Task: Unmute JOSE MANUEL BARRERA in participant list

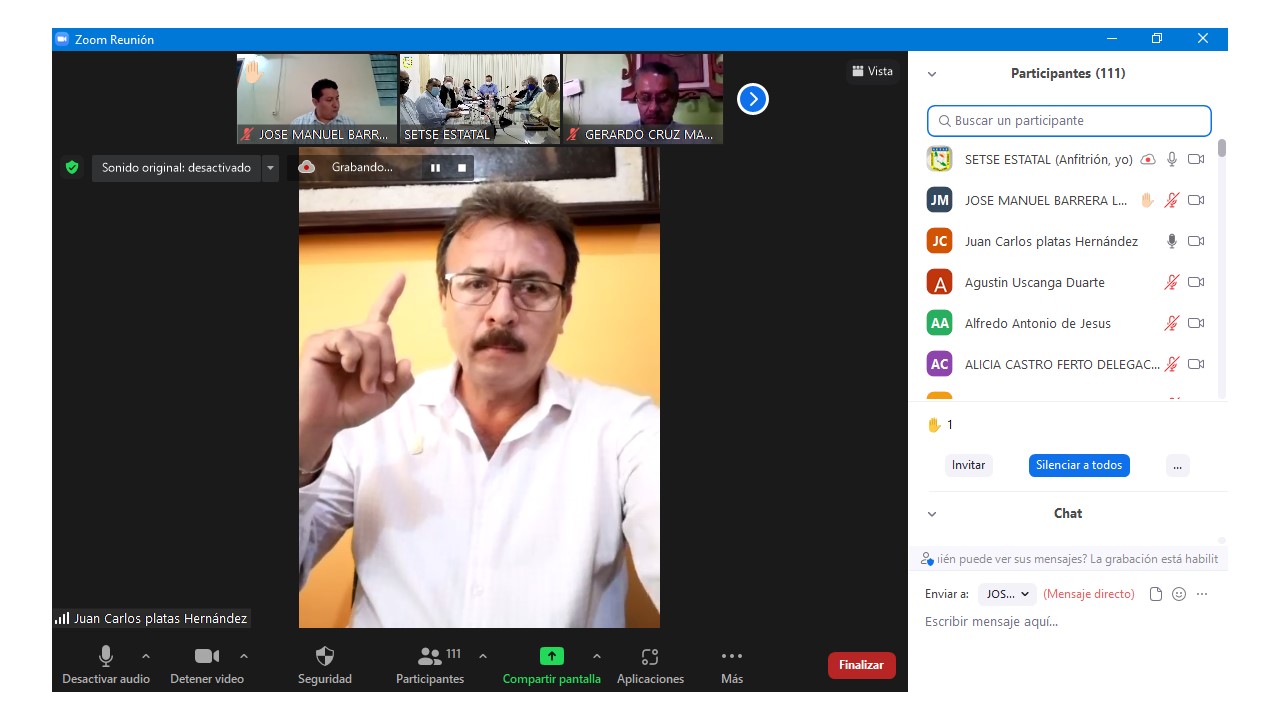Action: point(1172,200)
